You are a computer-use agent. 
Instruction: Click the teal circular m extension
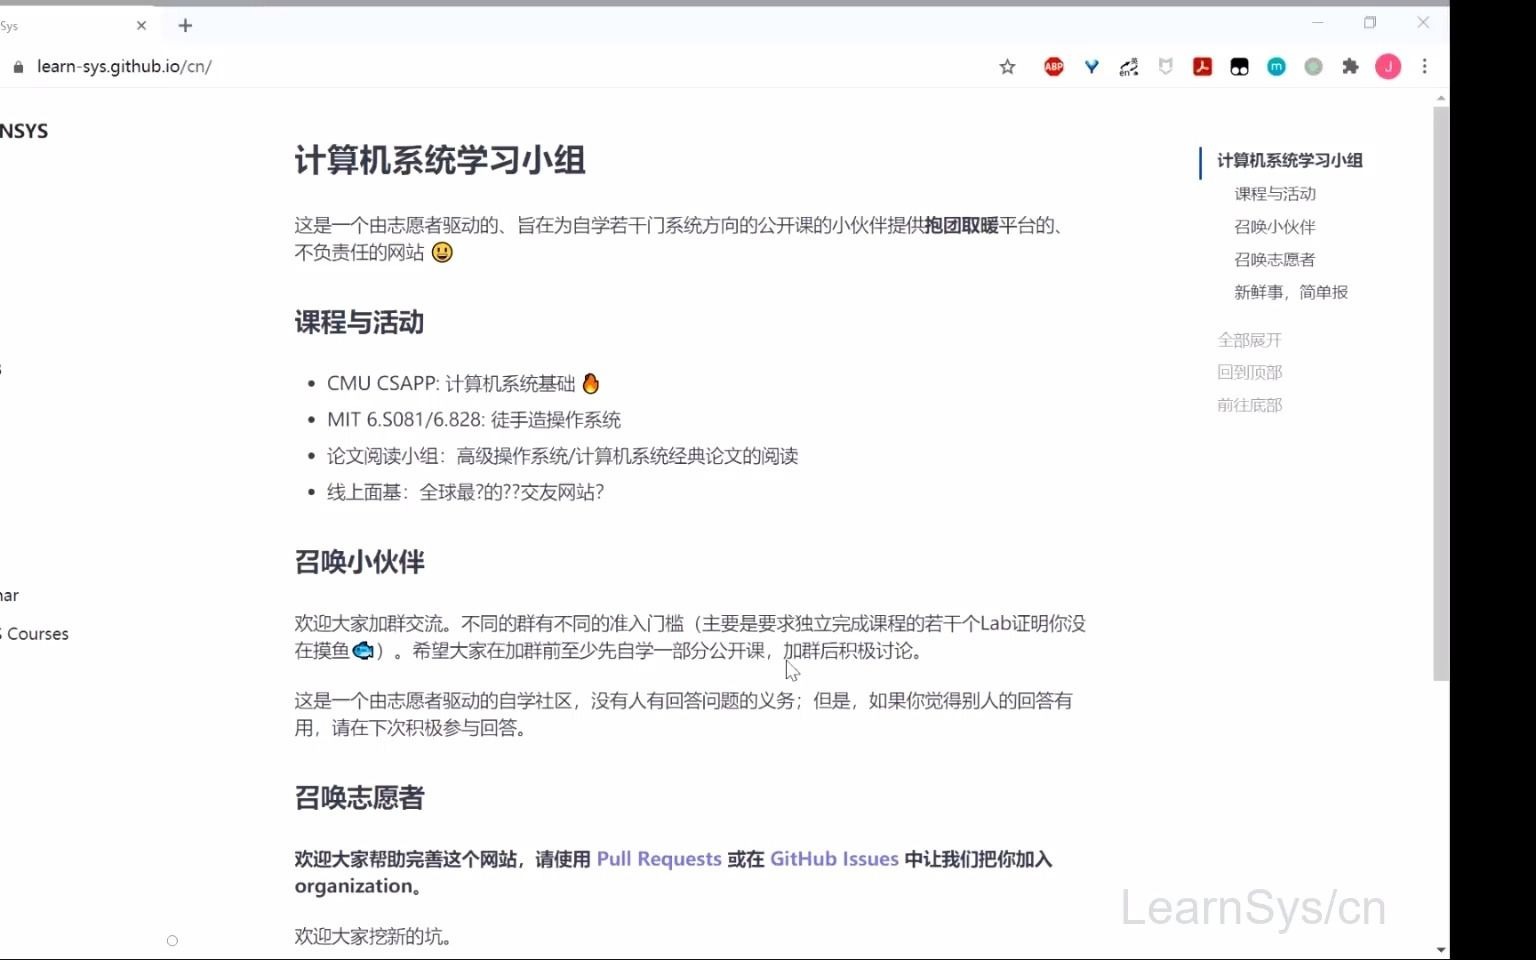coord(1276,67)
